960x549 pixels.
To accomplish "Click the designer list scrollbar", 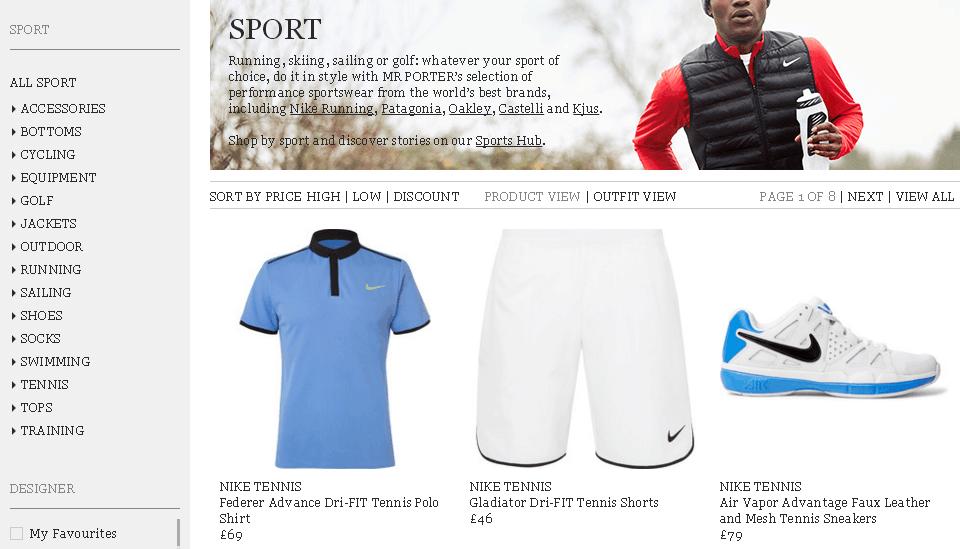I will (x=178, y=532).
